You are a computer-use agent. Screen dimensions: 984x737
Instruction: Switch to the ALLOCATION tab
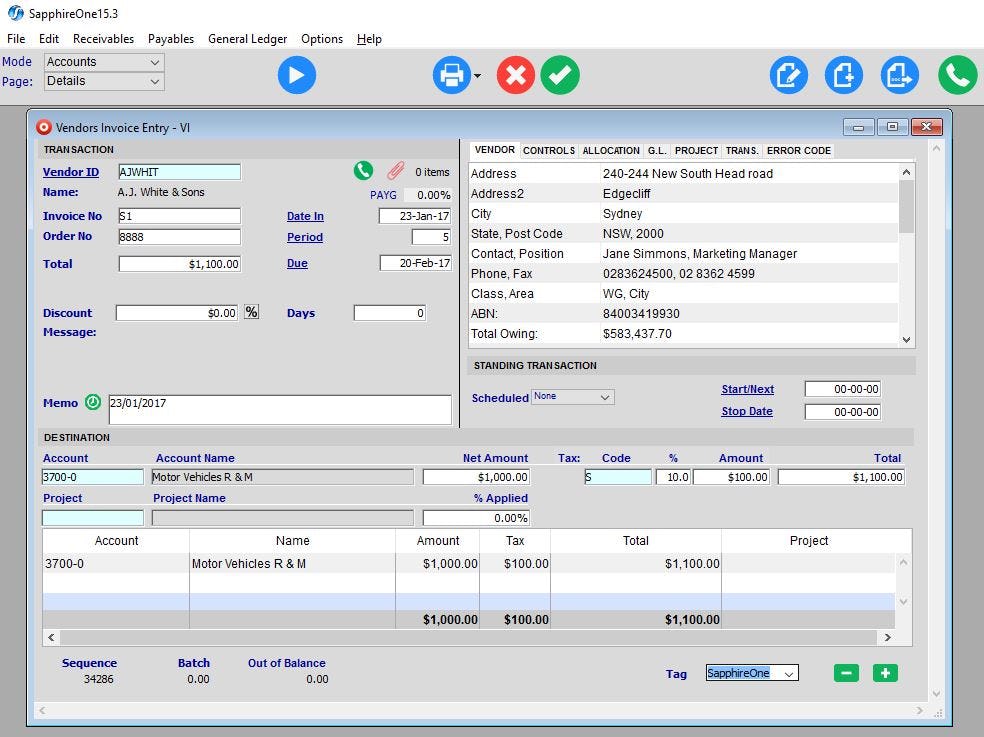point(610,150)
